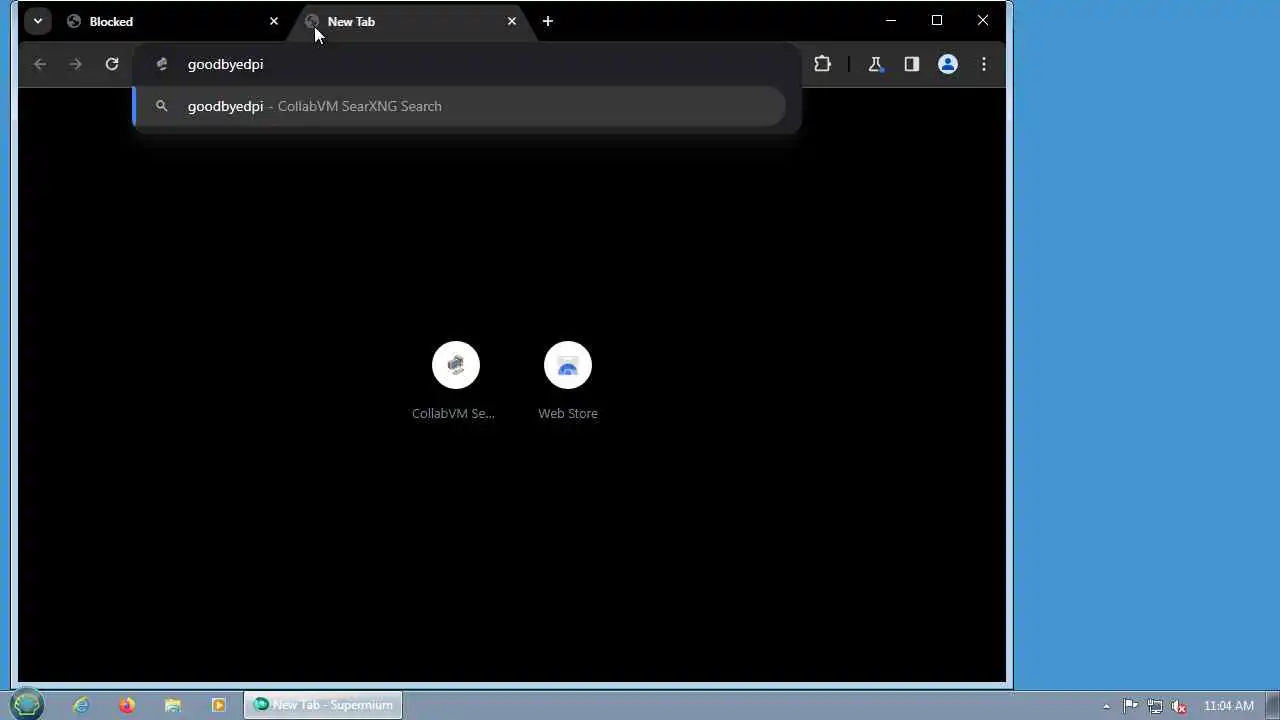Launch Firefox from the taskbar

[127, 705]
